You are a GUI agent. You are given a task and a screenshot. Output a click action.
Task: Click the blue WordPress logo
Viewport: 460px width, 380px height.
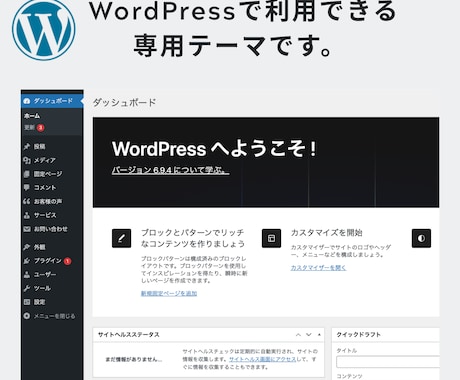pos(44,29)
